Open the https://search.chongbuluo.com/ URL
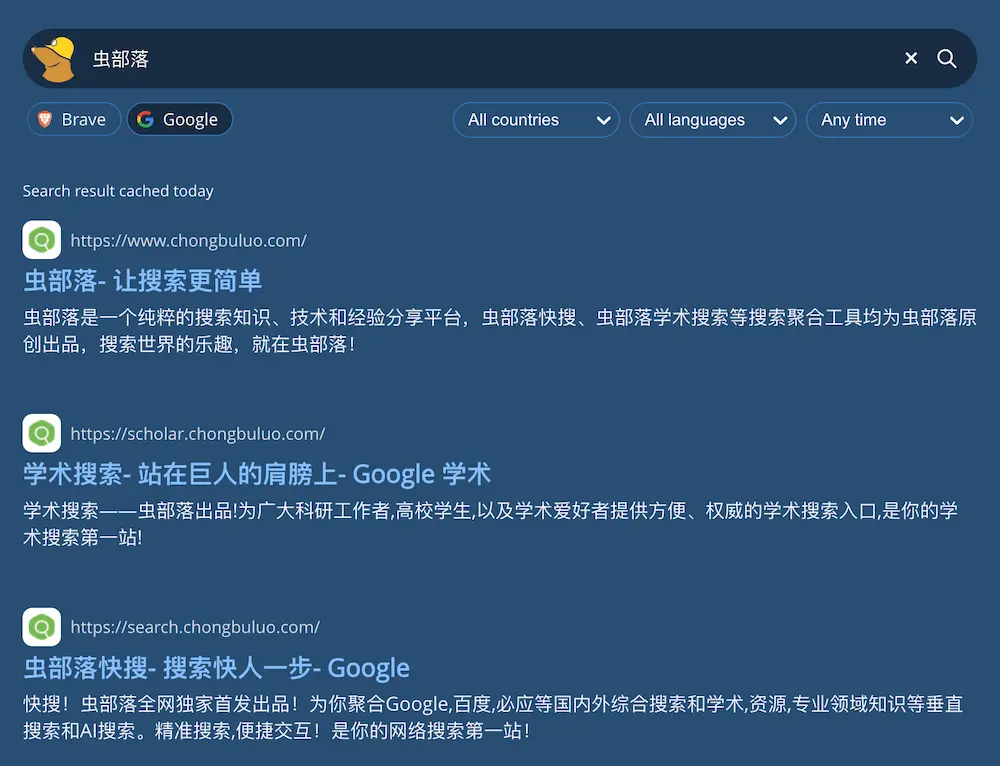The height and width of the screenshot is (766, 1000). 195,627
